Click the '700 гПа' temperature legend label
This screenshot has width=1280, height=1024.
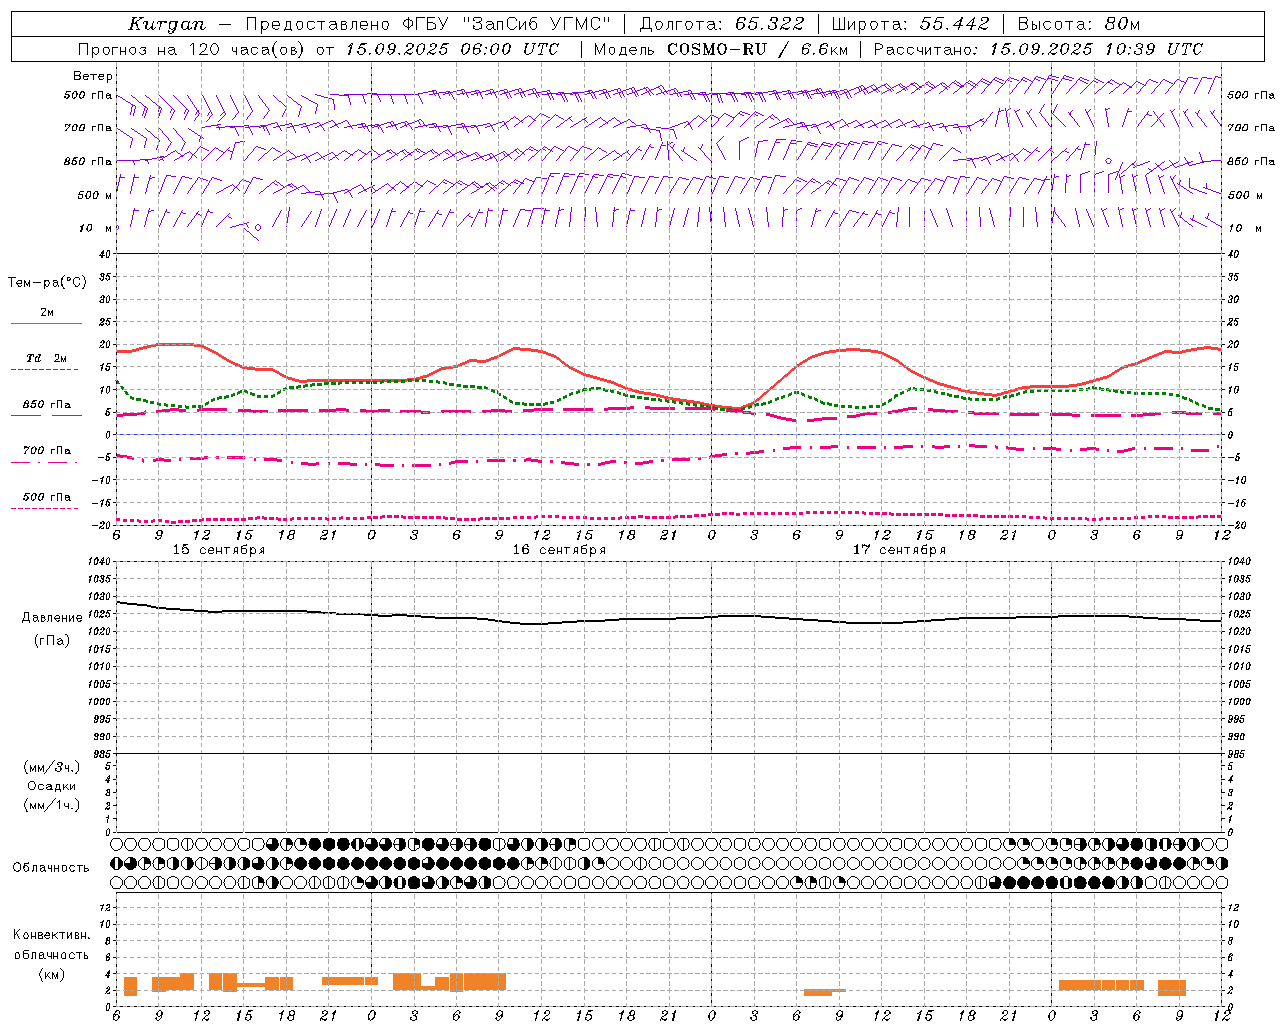(x=47, y=451)
